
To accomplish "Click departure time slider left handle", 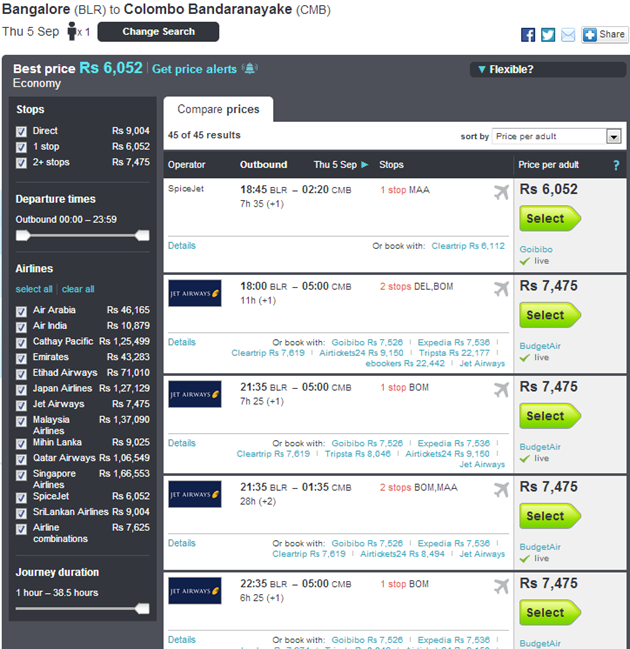I will [x=23, y=236].
